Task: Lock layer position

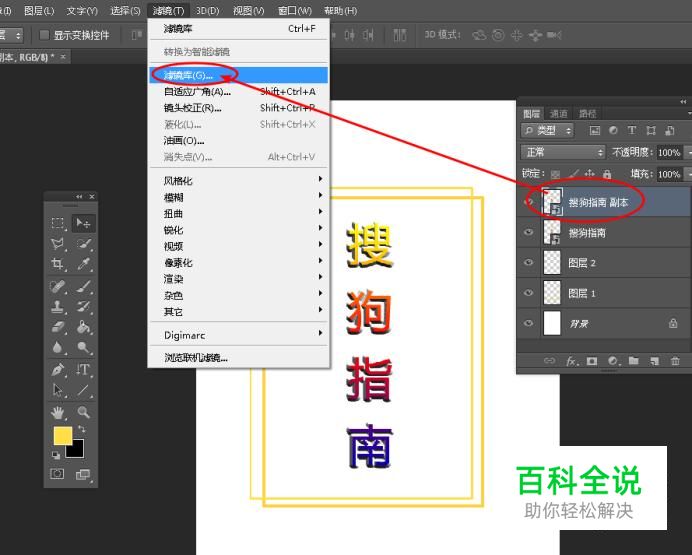Action: [x=590, y=174]
